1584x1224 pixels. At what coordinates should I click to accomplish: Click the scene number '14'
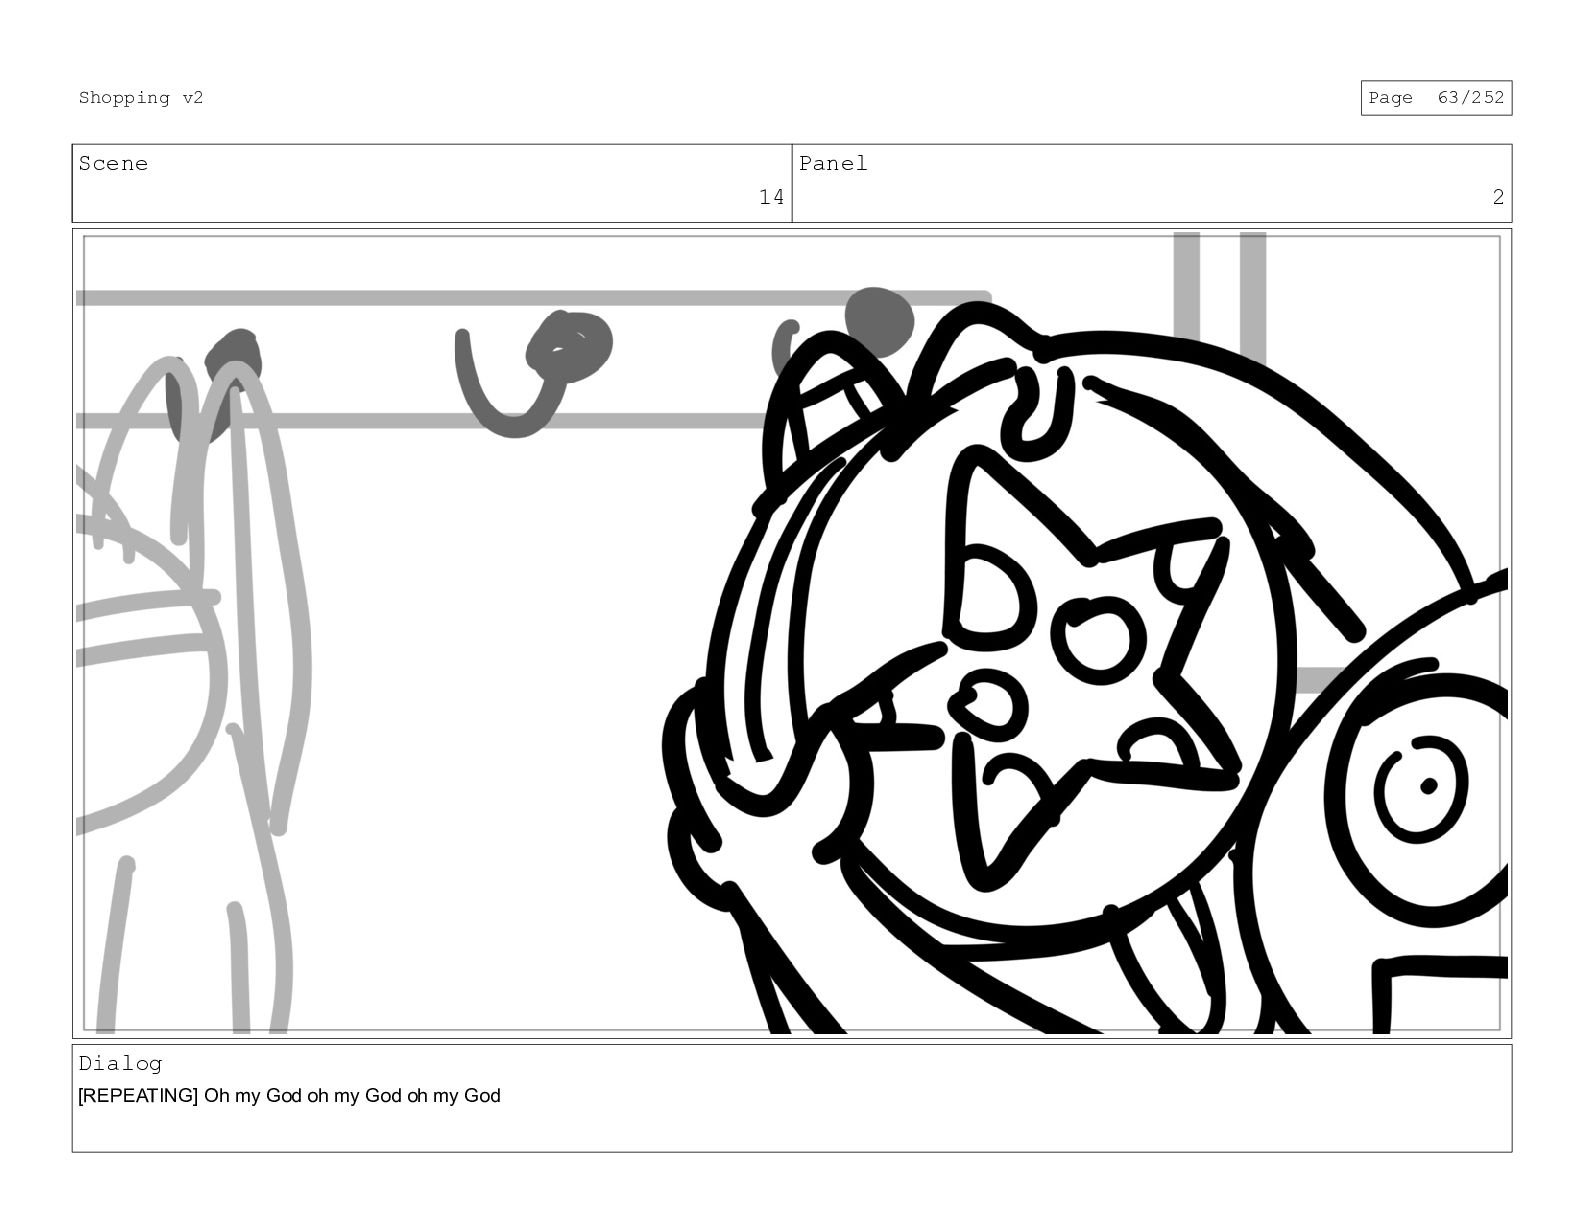(x=771, y=197)
